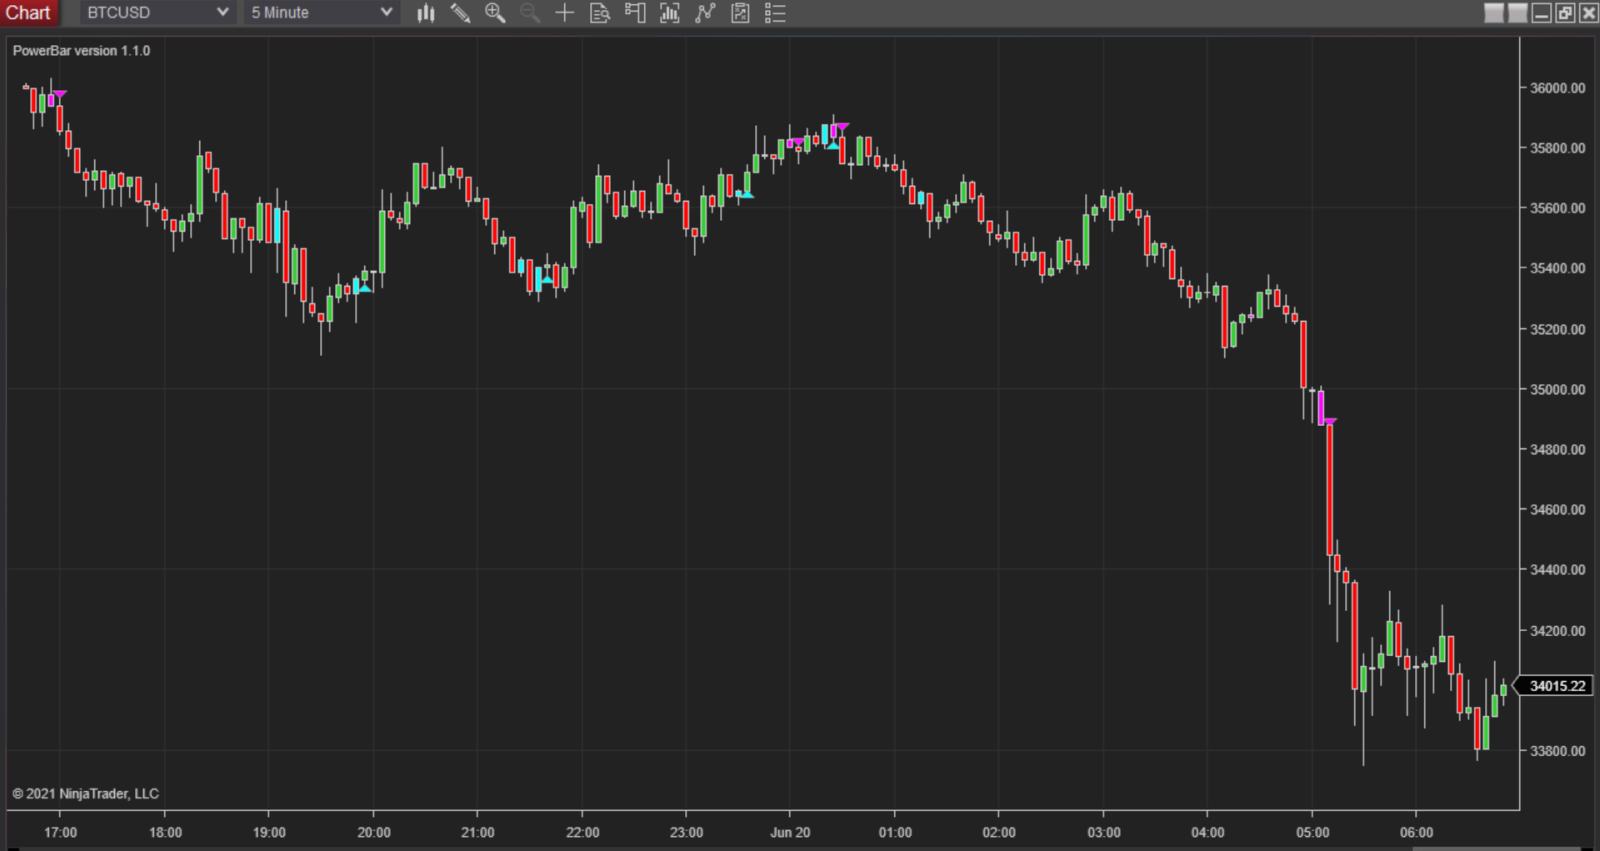The height and width of the screenshot is (851, 1600).
Task: Click the 33800.00 price axis label
Action: tap(1557, 750)
